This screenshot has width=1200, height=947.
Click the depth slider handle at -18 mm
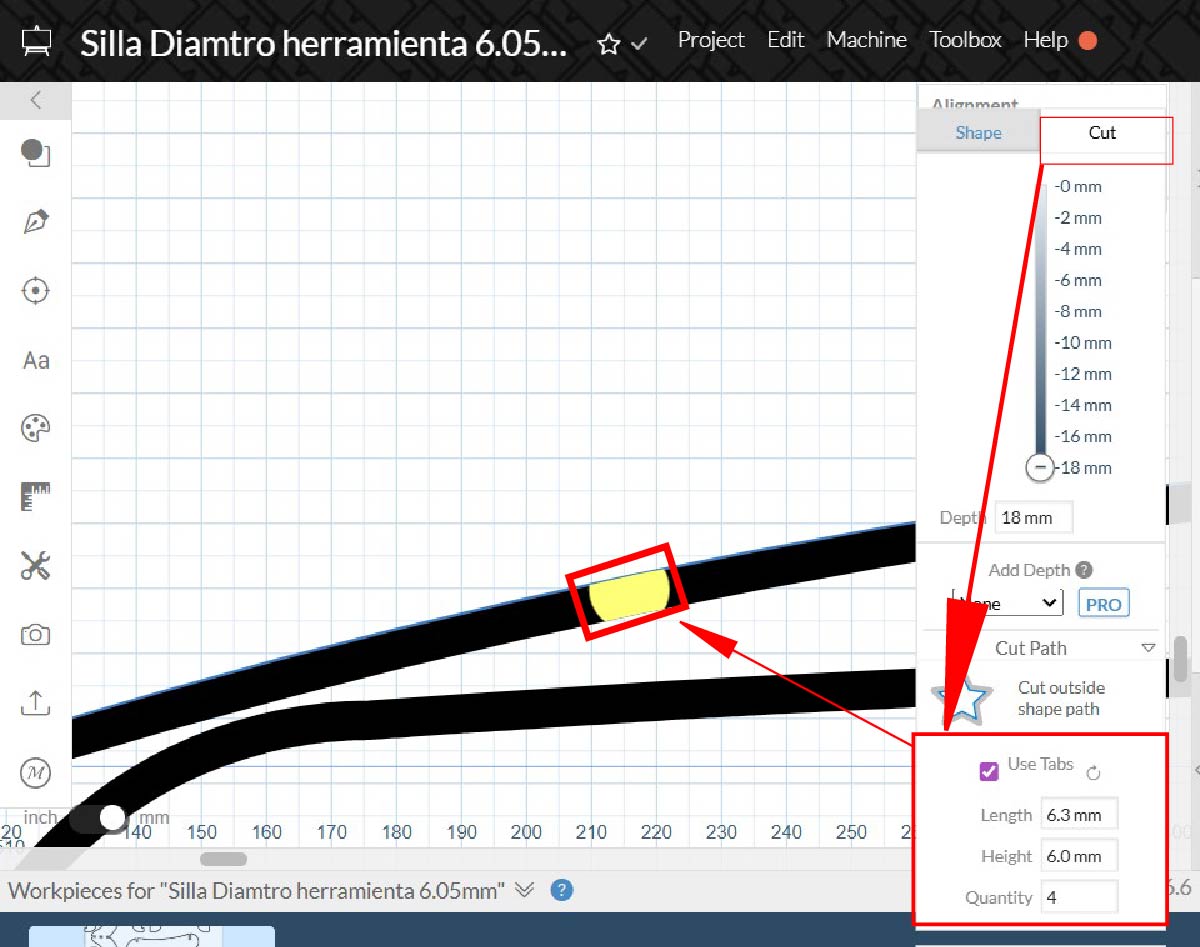coord(1040,467)
